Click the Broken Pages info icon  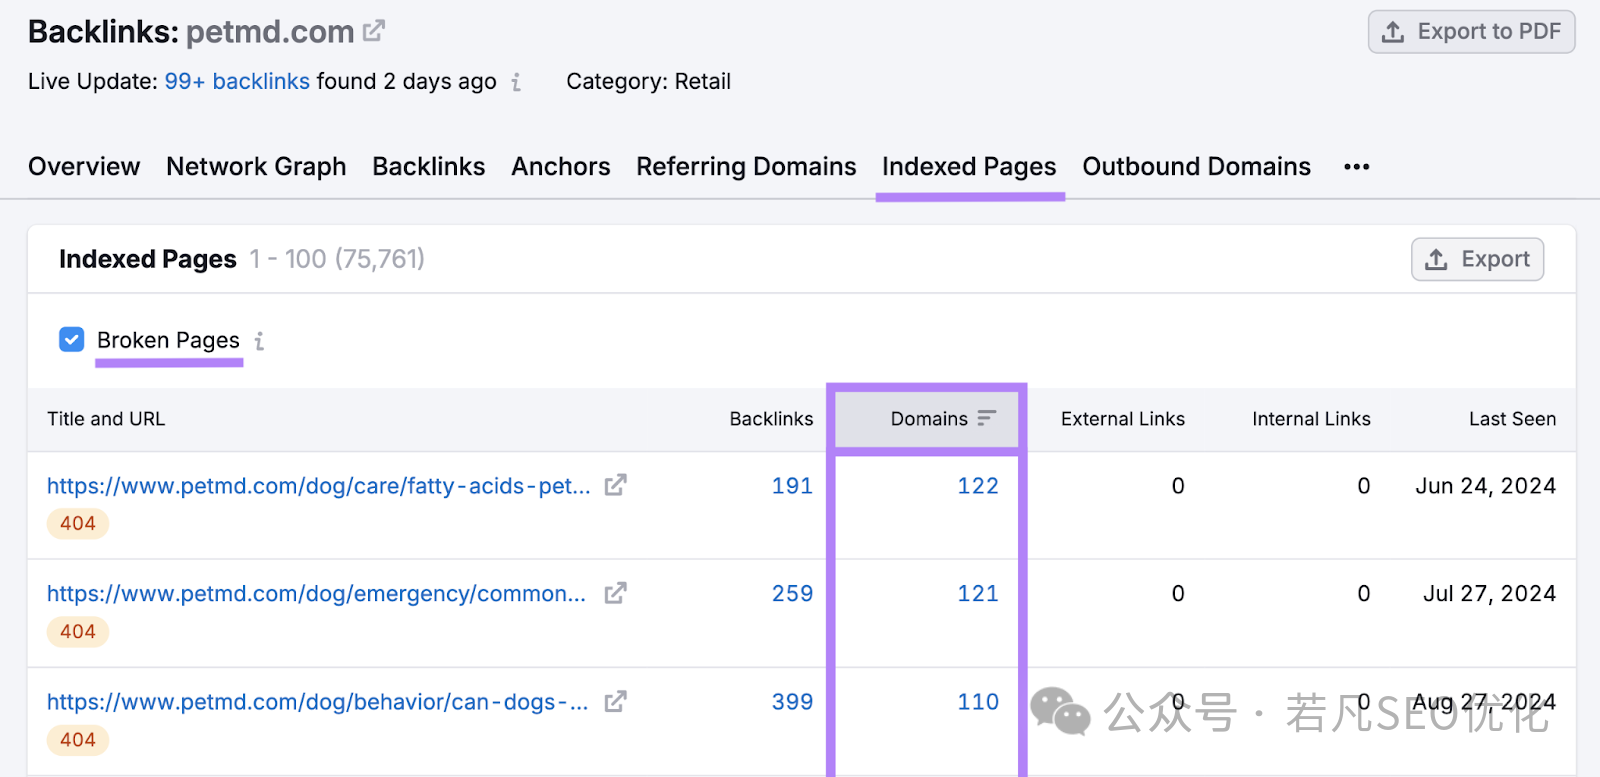[x=259, y=341]
